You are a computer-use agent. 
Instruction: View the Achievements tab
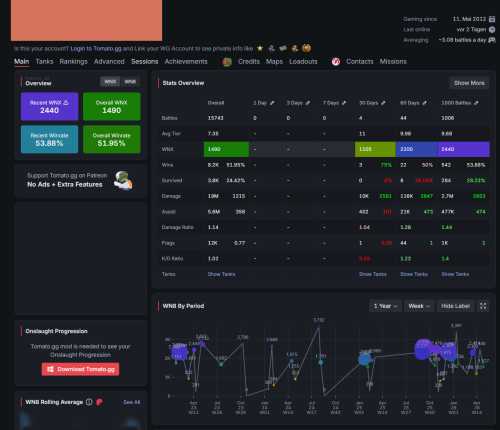186,62
